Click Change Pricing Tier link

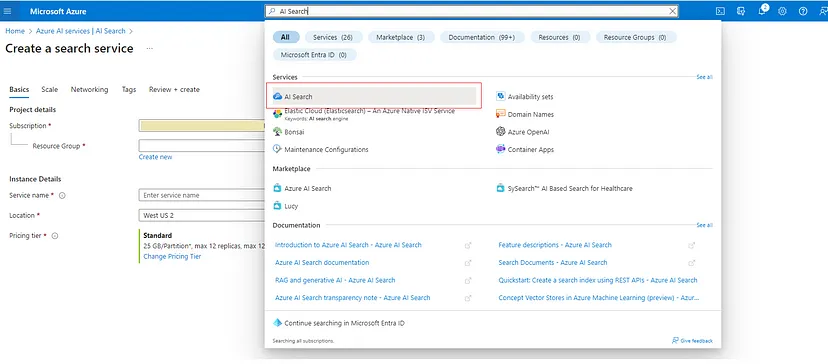pos(172,256)
